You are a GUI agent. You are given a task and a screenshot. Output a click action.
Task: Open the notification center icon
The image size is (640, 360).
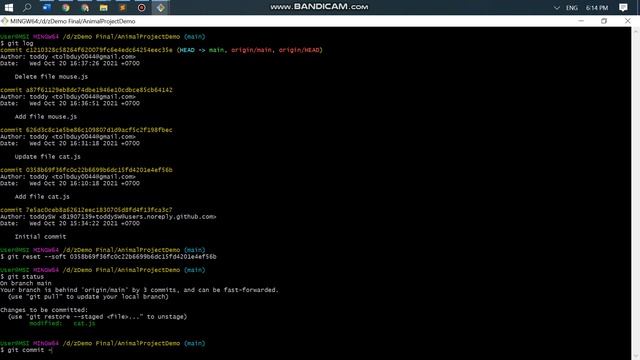623,7
